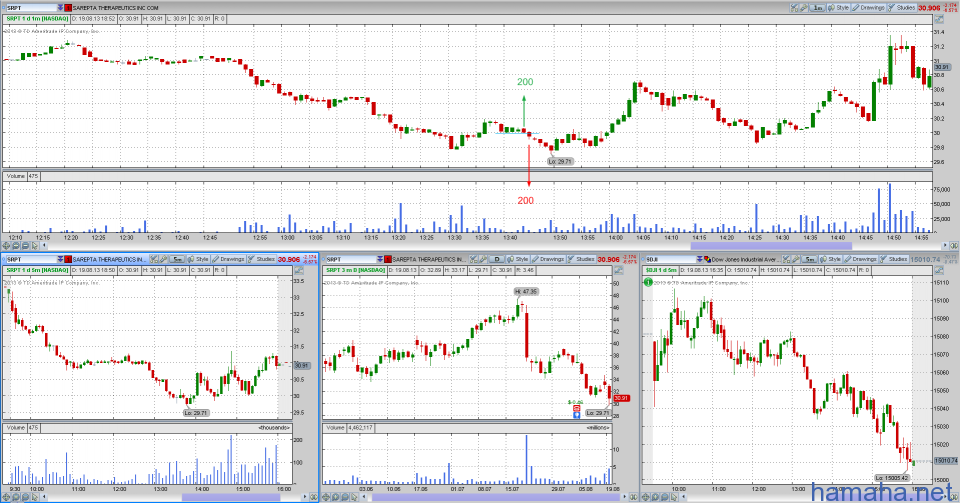Click the Lo: 29.71 bubble on top chart
This screenshot has height=503, width=960.
[560, 162]
